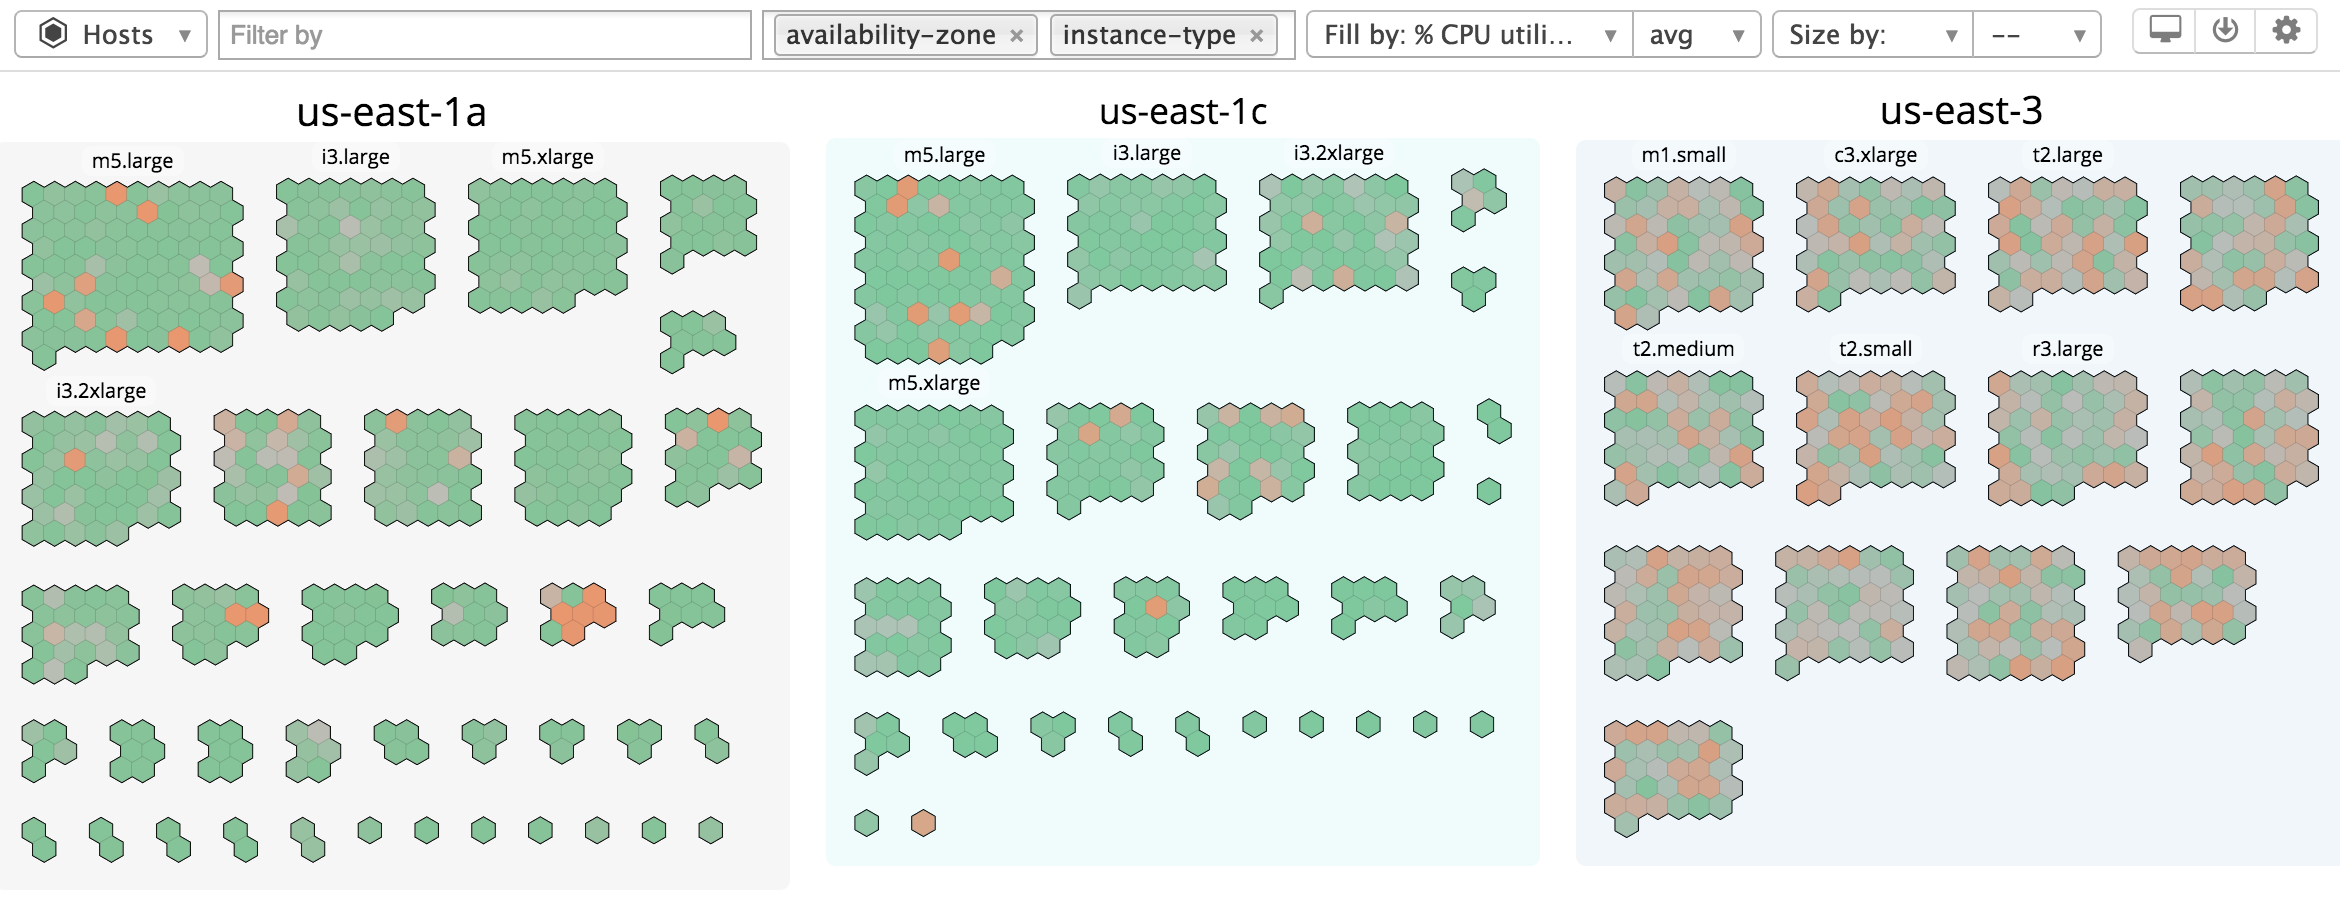This screenshot has height=904, width=2340.
Task: Open the Hosts selector dropdown
Action: (x=183, y=35)
